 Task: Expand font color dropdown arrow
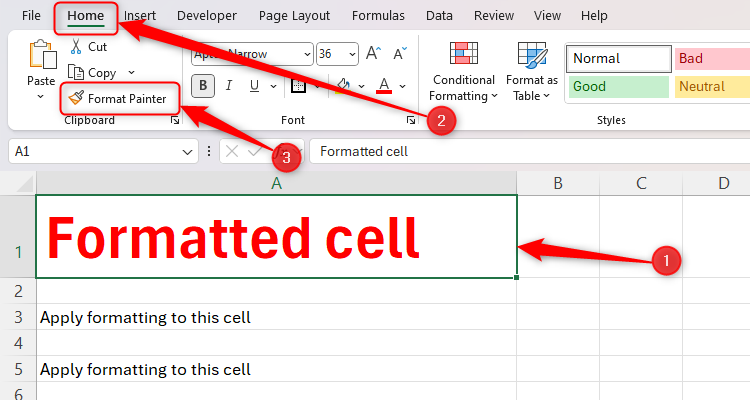coord(403,87)
